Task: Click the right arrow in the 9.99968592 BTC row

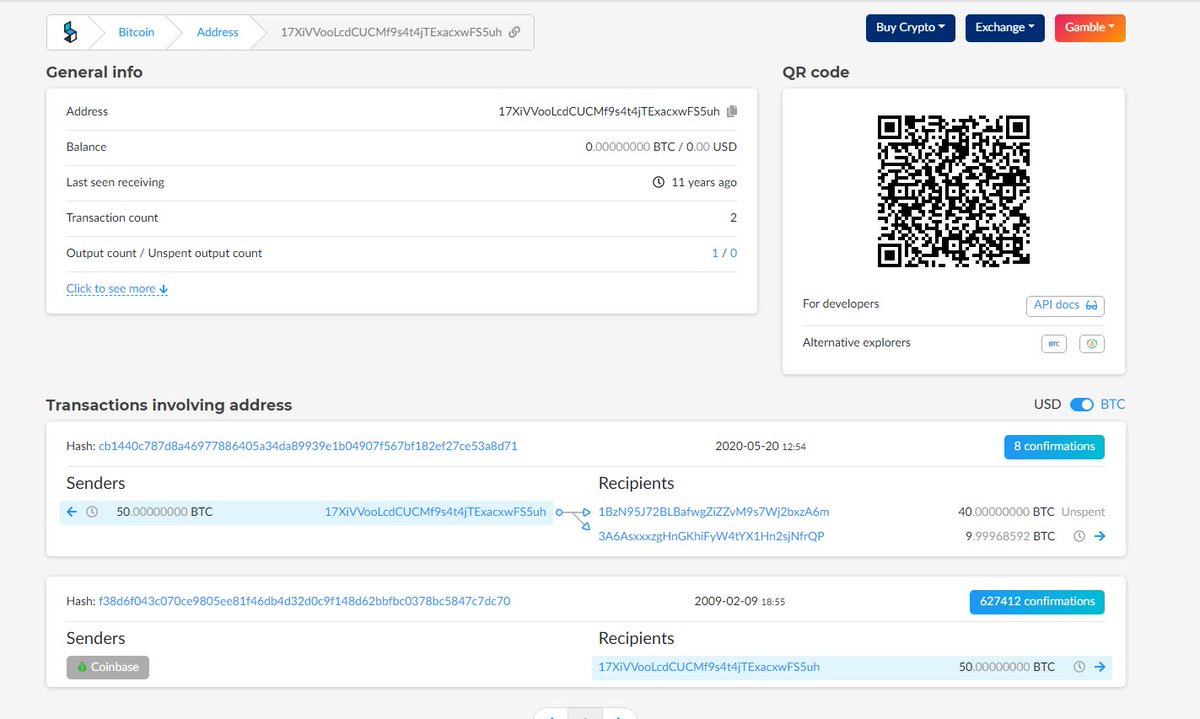Action: pos(1100,536)
